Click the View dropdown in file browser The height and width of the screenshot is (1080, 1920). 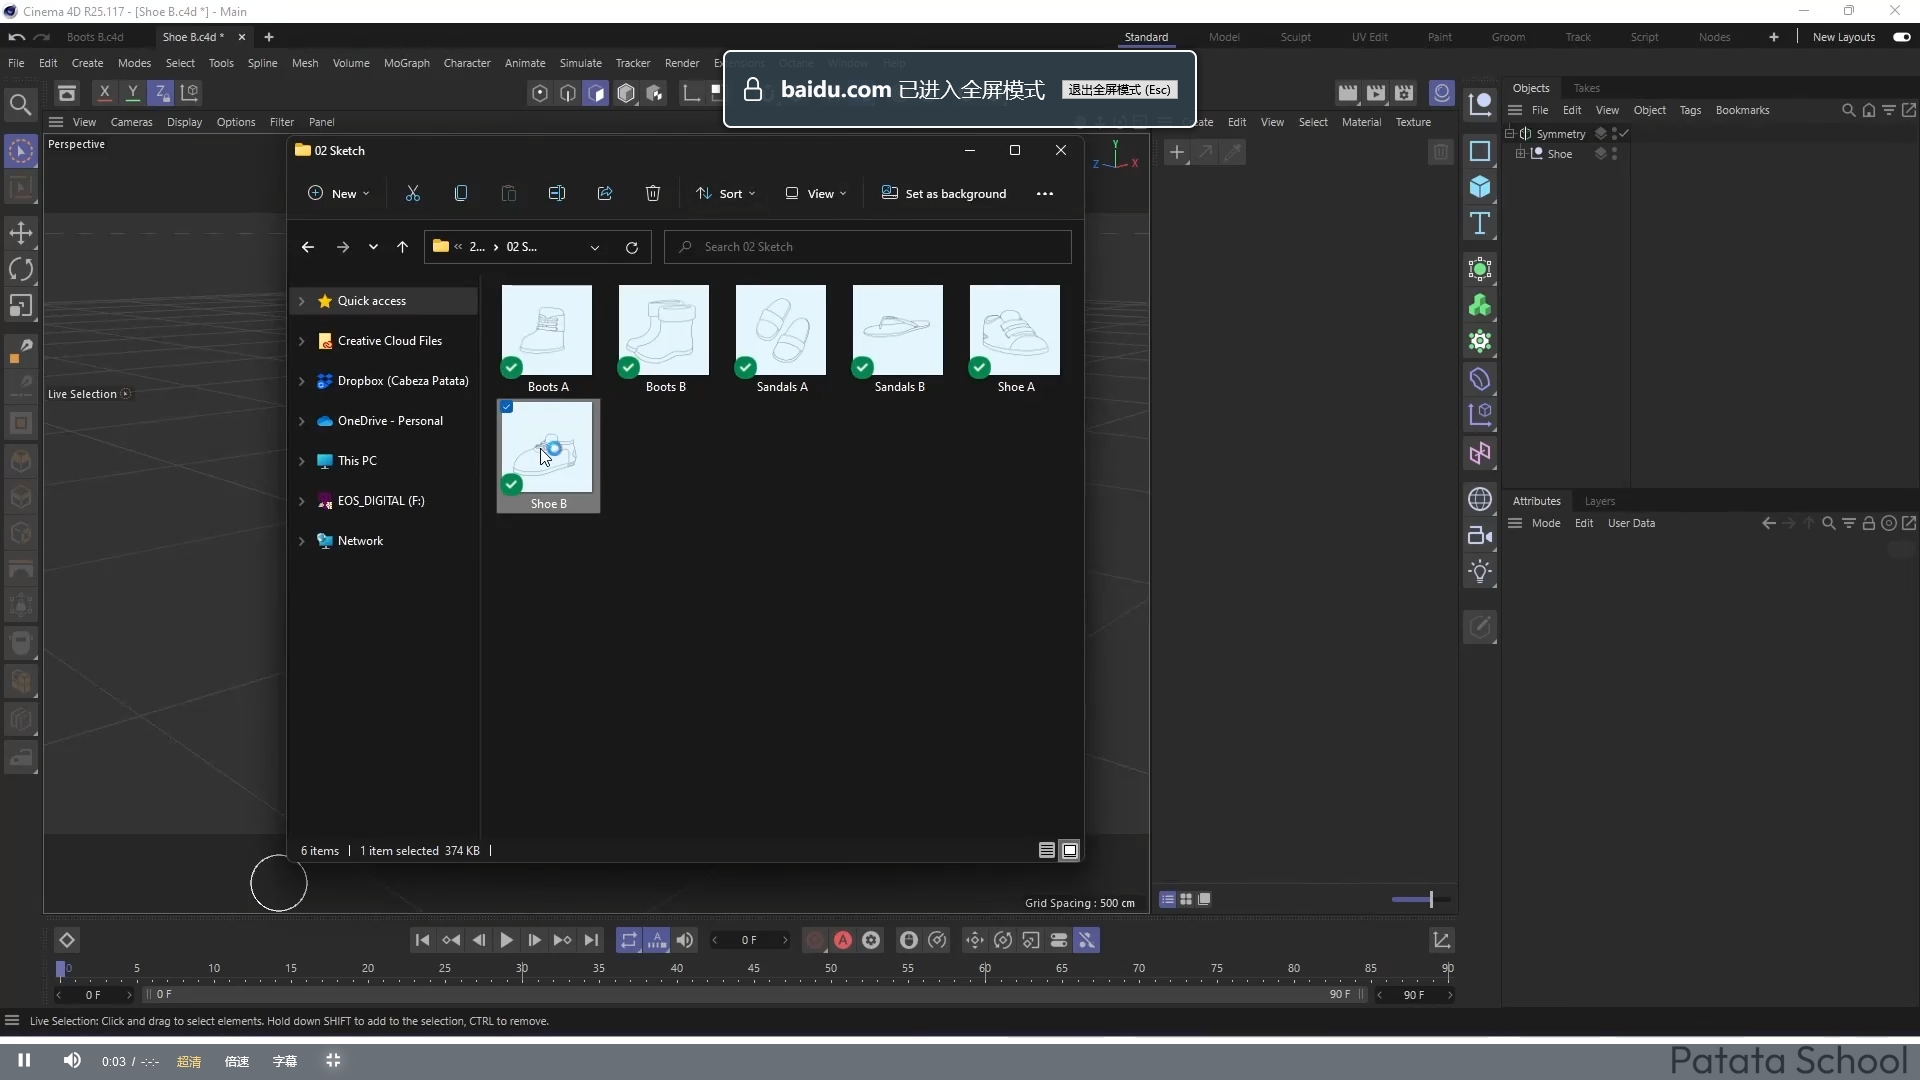[818, 194]
